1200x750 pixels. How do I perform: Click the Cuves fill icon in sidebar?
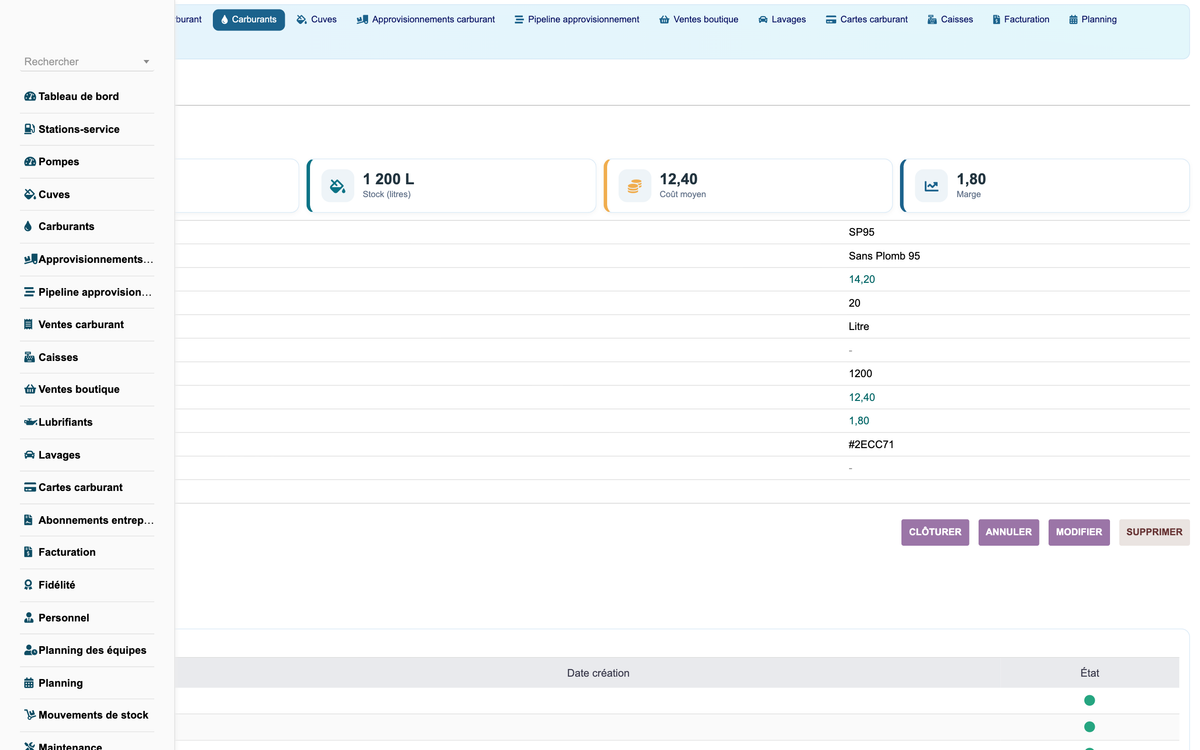30,195
